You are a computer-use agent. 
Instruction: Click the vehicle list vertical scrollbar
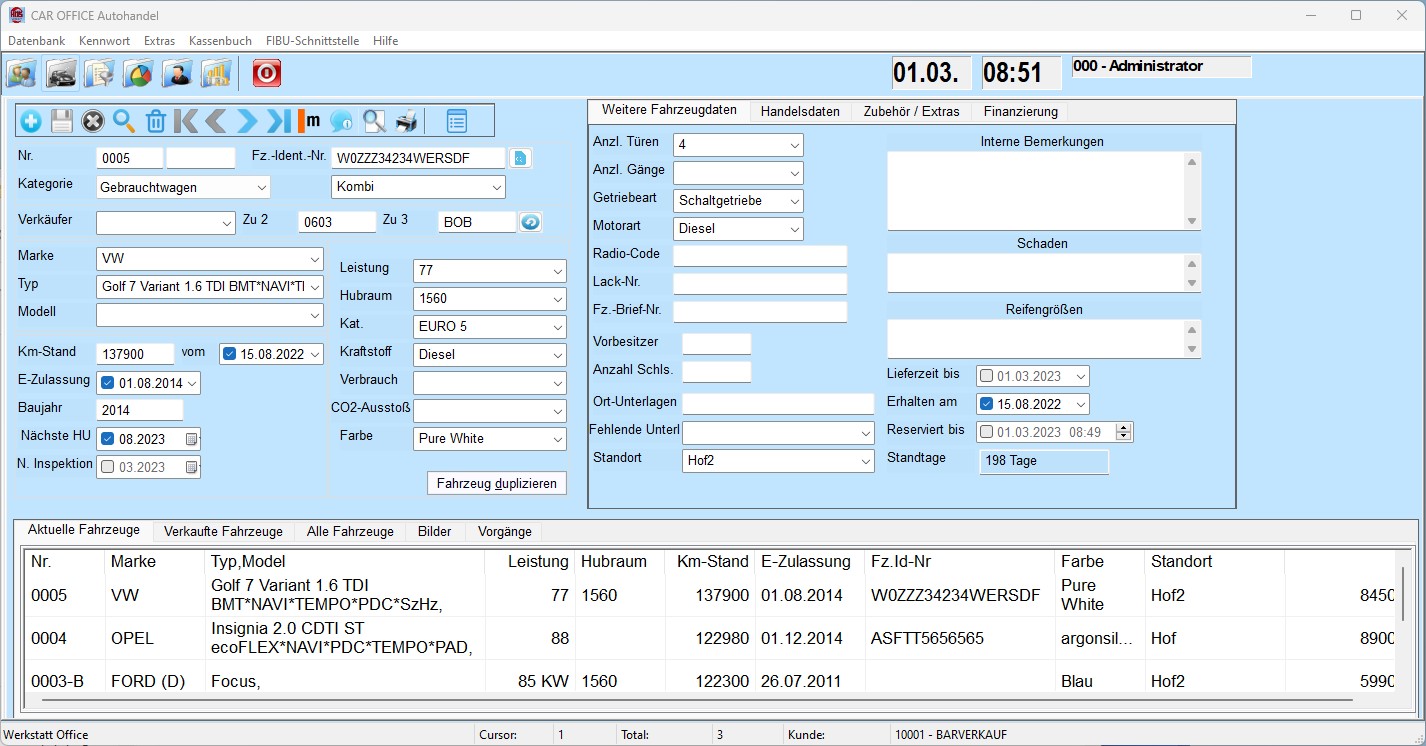(x=1402, y=594)
